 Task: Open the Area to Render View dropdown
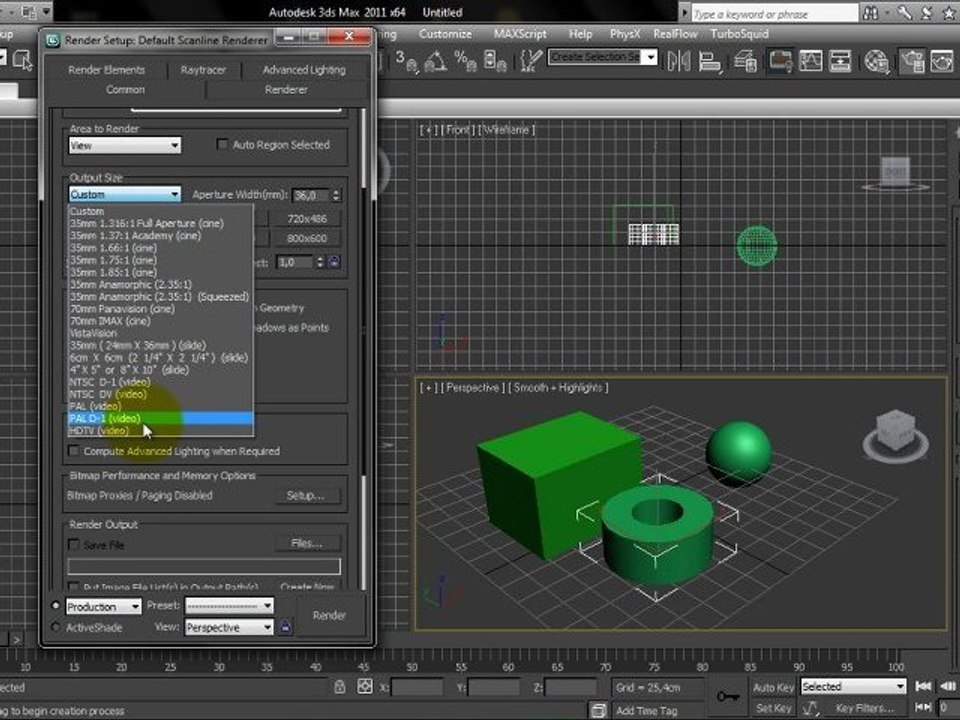coord(125,146)
